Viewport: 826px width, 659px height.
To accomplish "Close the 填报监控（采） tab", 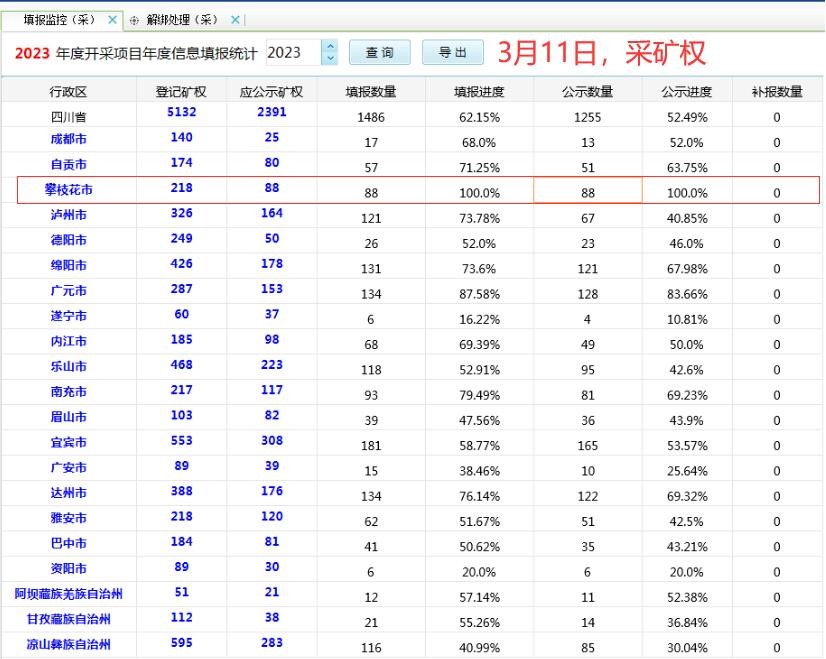I will pos(112,20).
